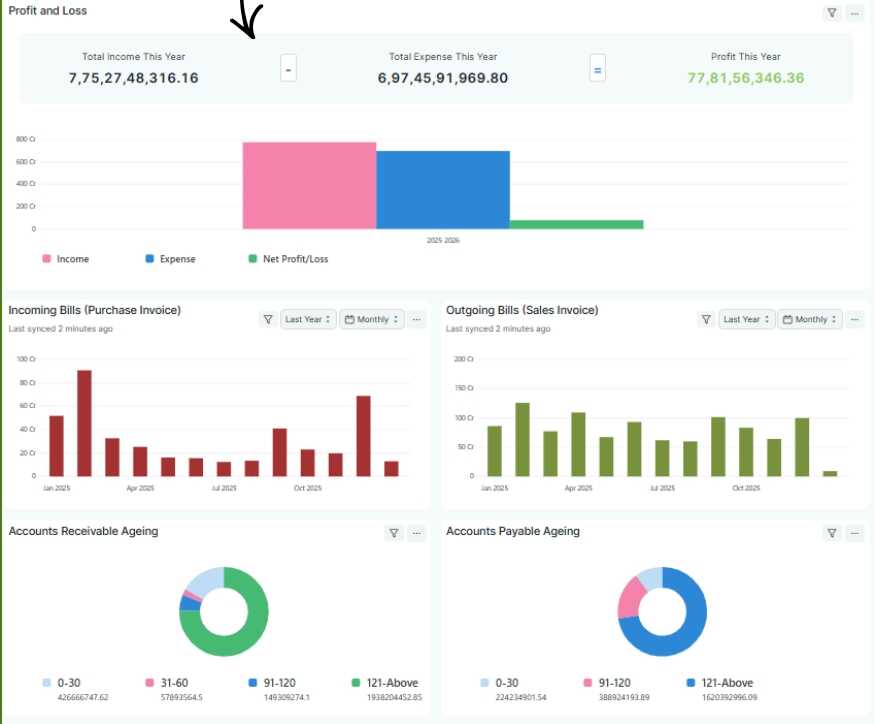Click the Total Income This Year value
This screenshot has height=724, width=875.
(133, 78)
